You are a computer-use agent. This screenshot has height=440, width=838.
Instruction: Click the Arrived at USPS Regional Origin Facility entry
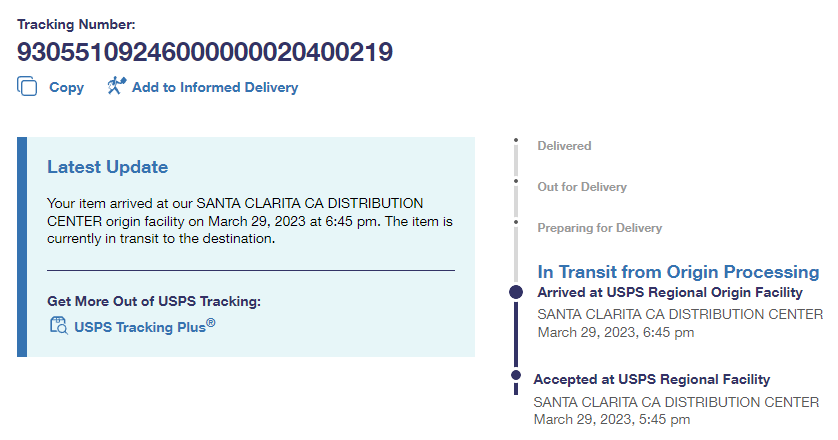[x=670, y=293]
